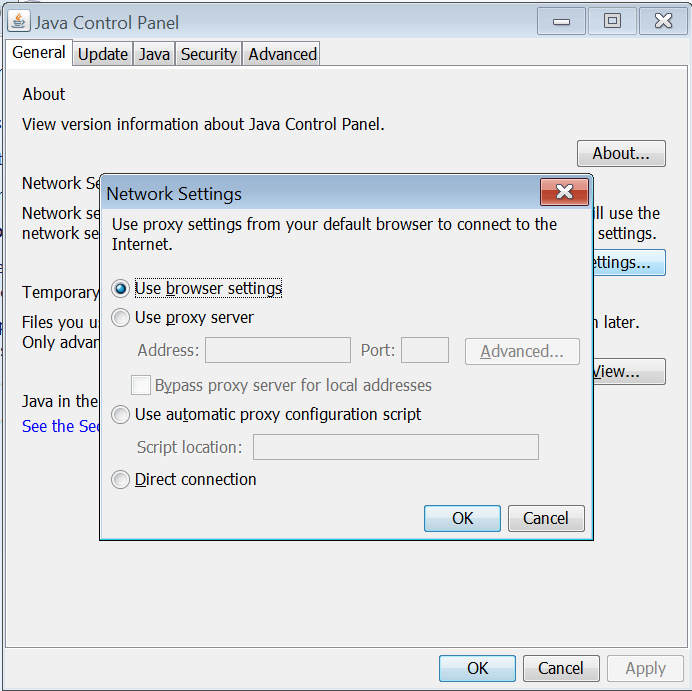Switch to the Advanced tab

(282, 54)
